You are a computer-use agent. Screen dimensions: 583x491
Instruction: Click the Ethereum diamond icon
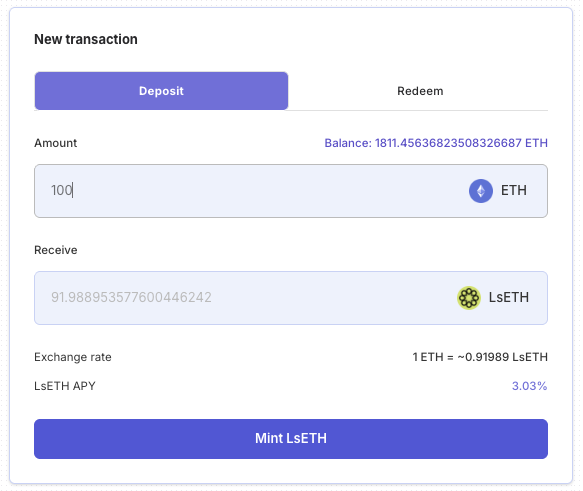tap(481, 191)
